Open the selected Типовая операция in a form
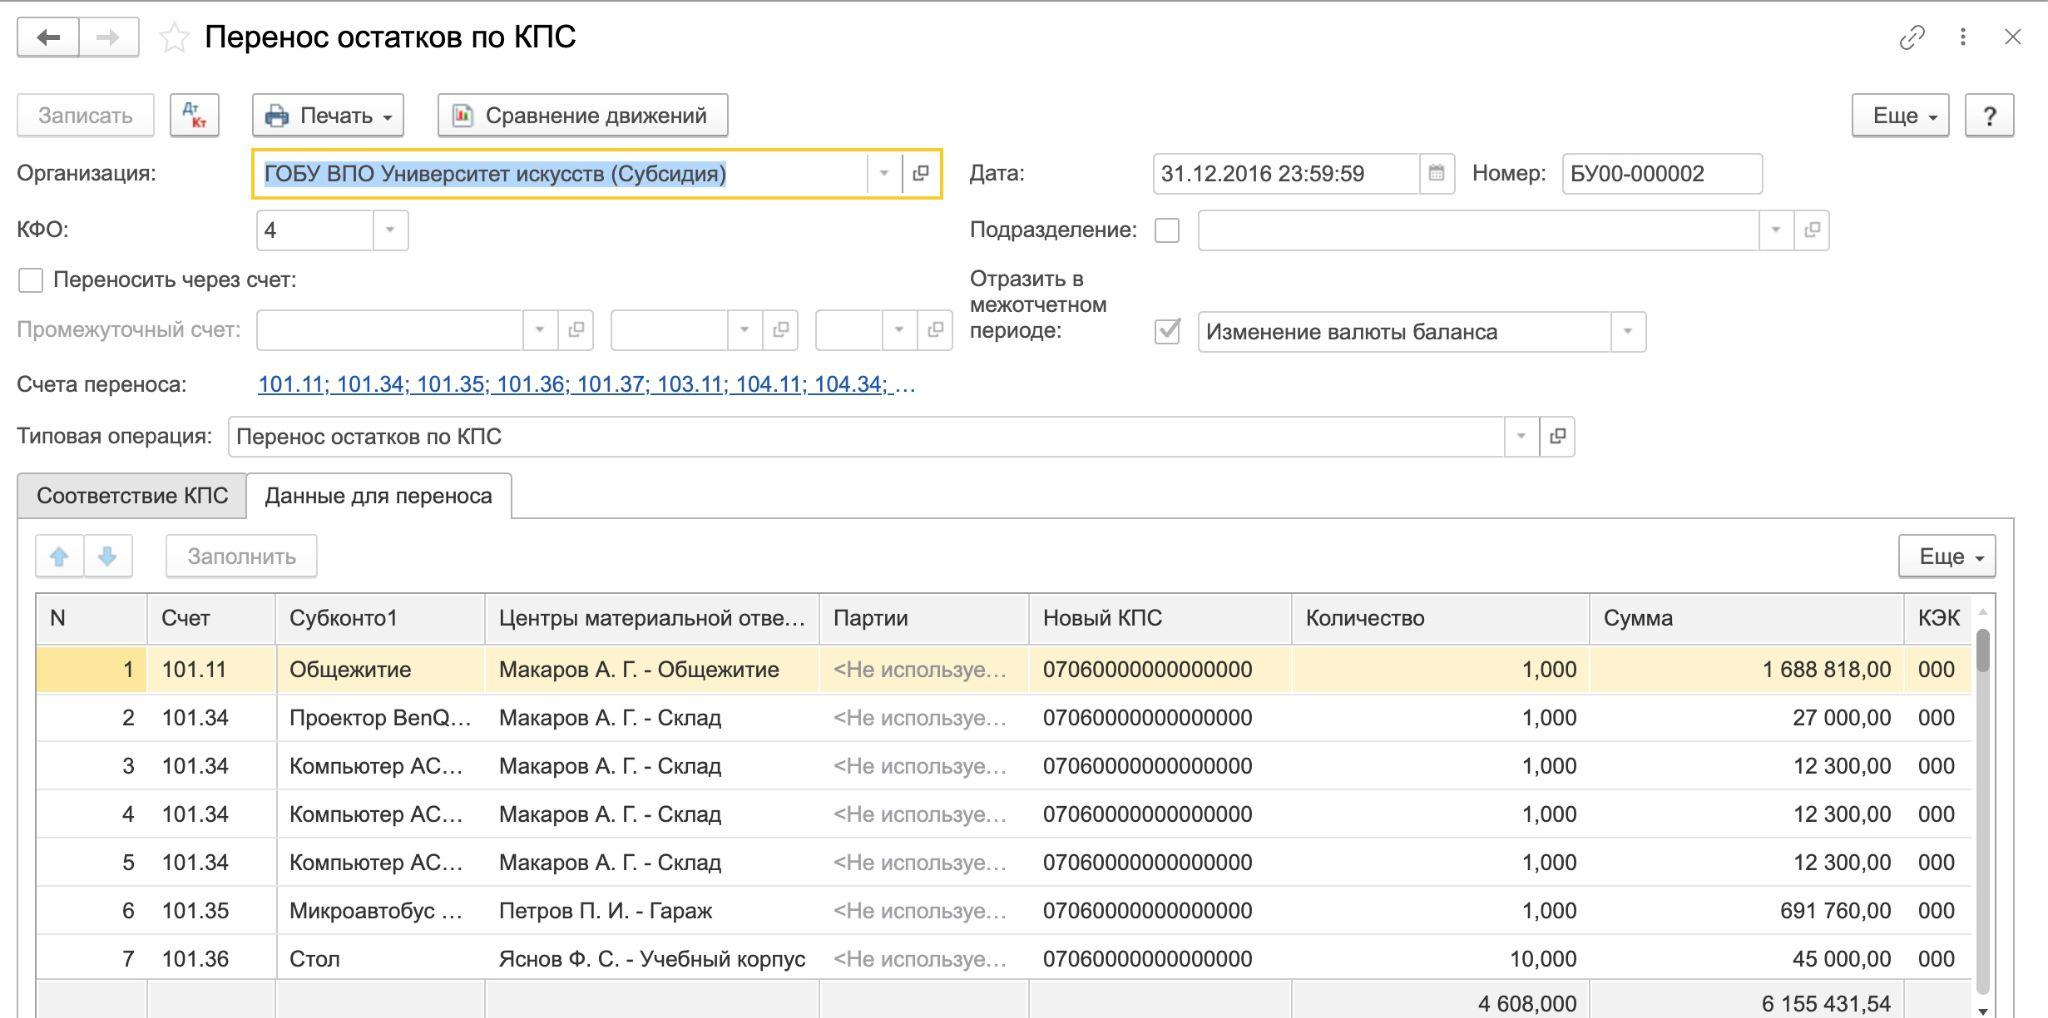 pyautogui.click(x=1557, y=436)
